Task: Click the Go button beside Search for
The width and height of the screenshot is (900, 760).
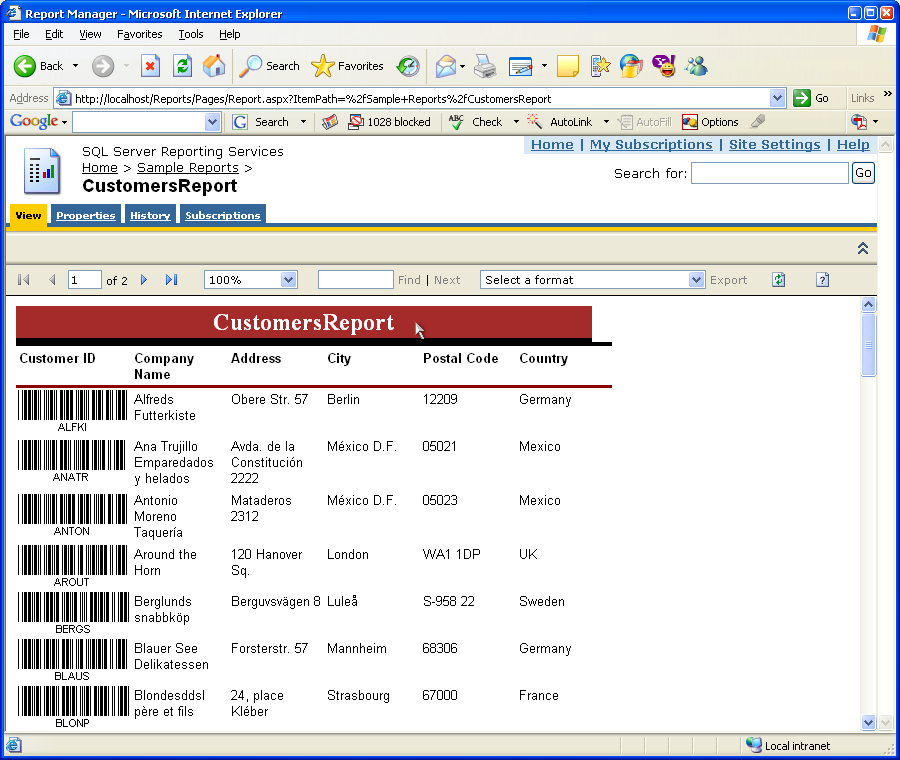Action: (x=862, y=173)
